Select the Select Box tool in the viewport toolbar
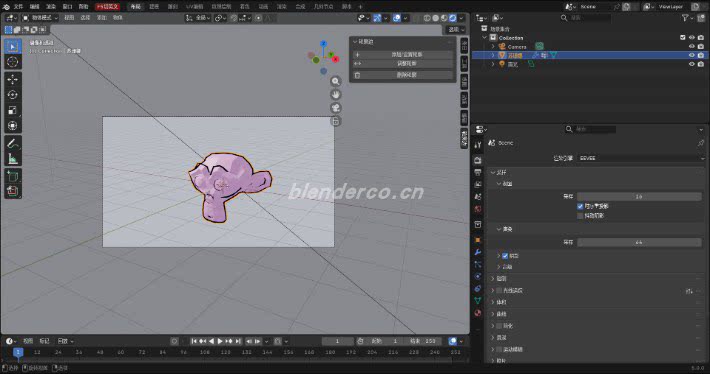Image resolution: width=710 pixels, height=374 pixels. click(13, 46)
